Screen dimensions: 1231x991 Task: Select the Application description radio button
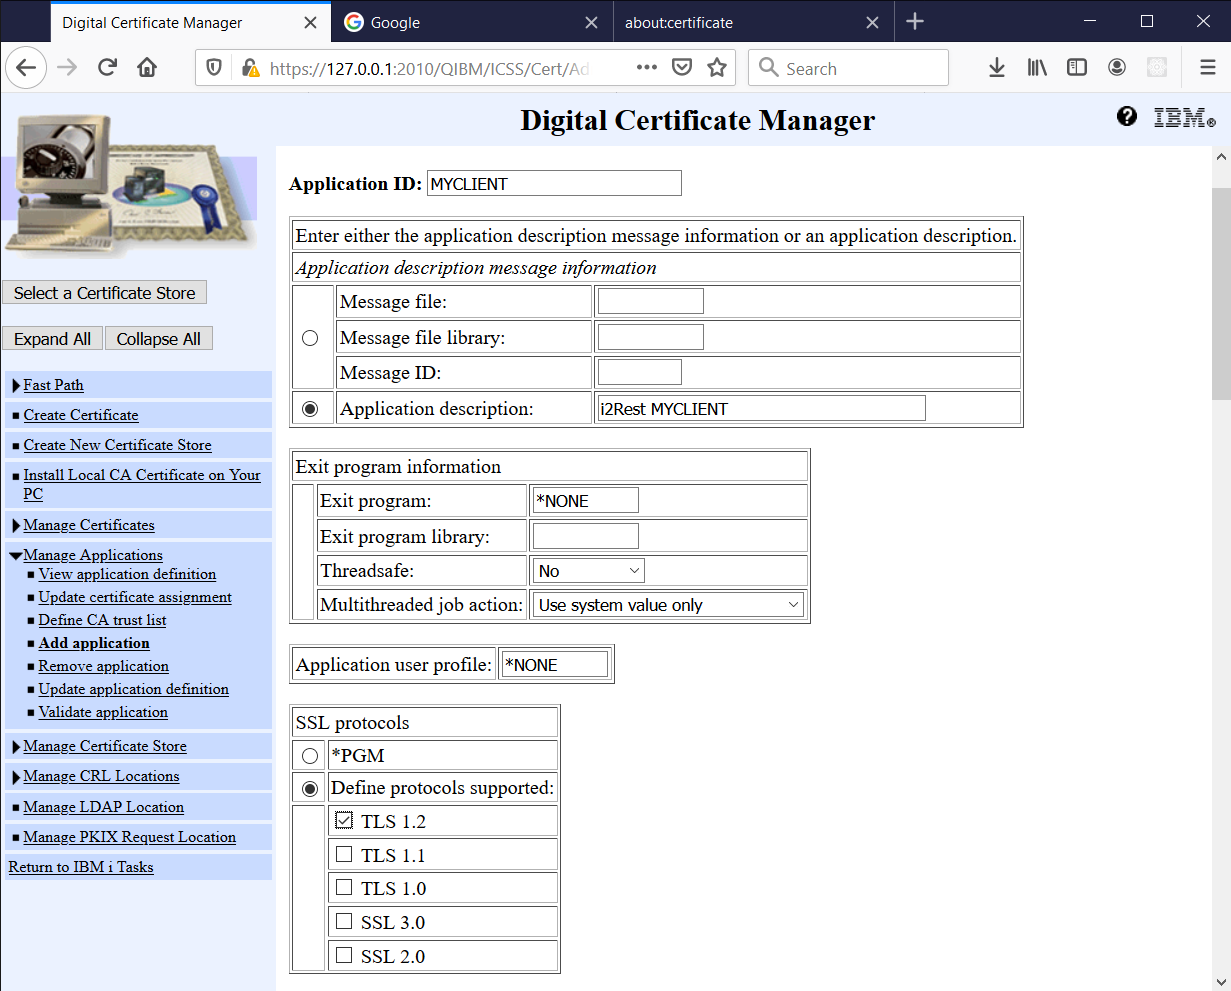pos(310,409)
